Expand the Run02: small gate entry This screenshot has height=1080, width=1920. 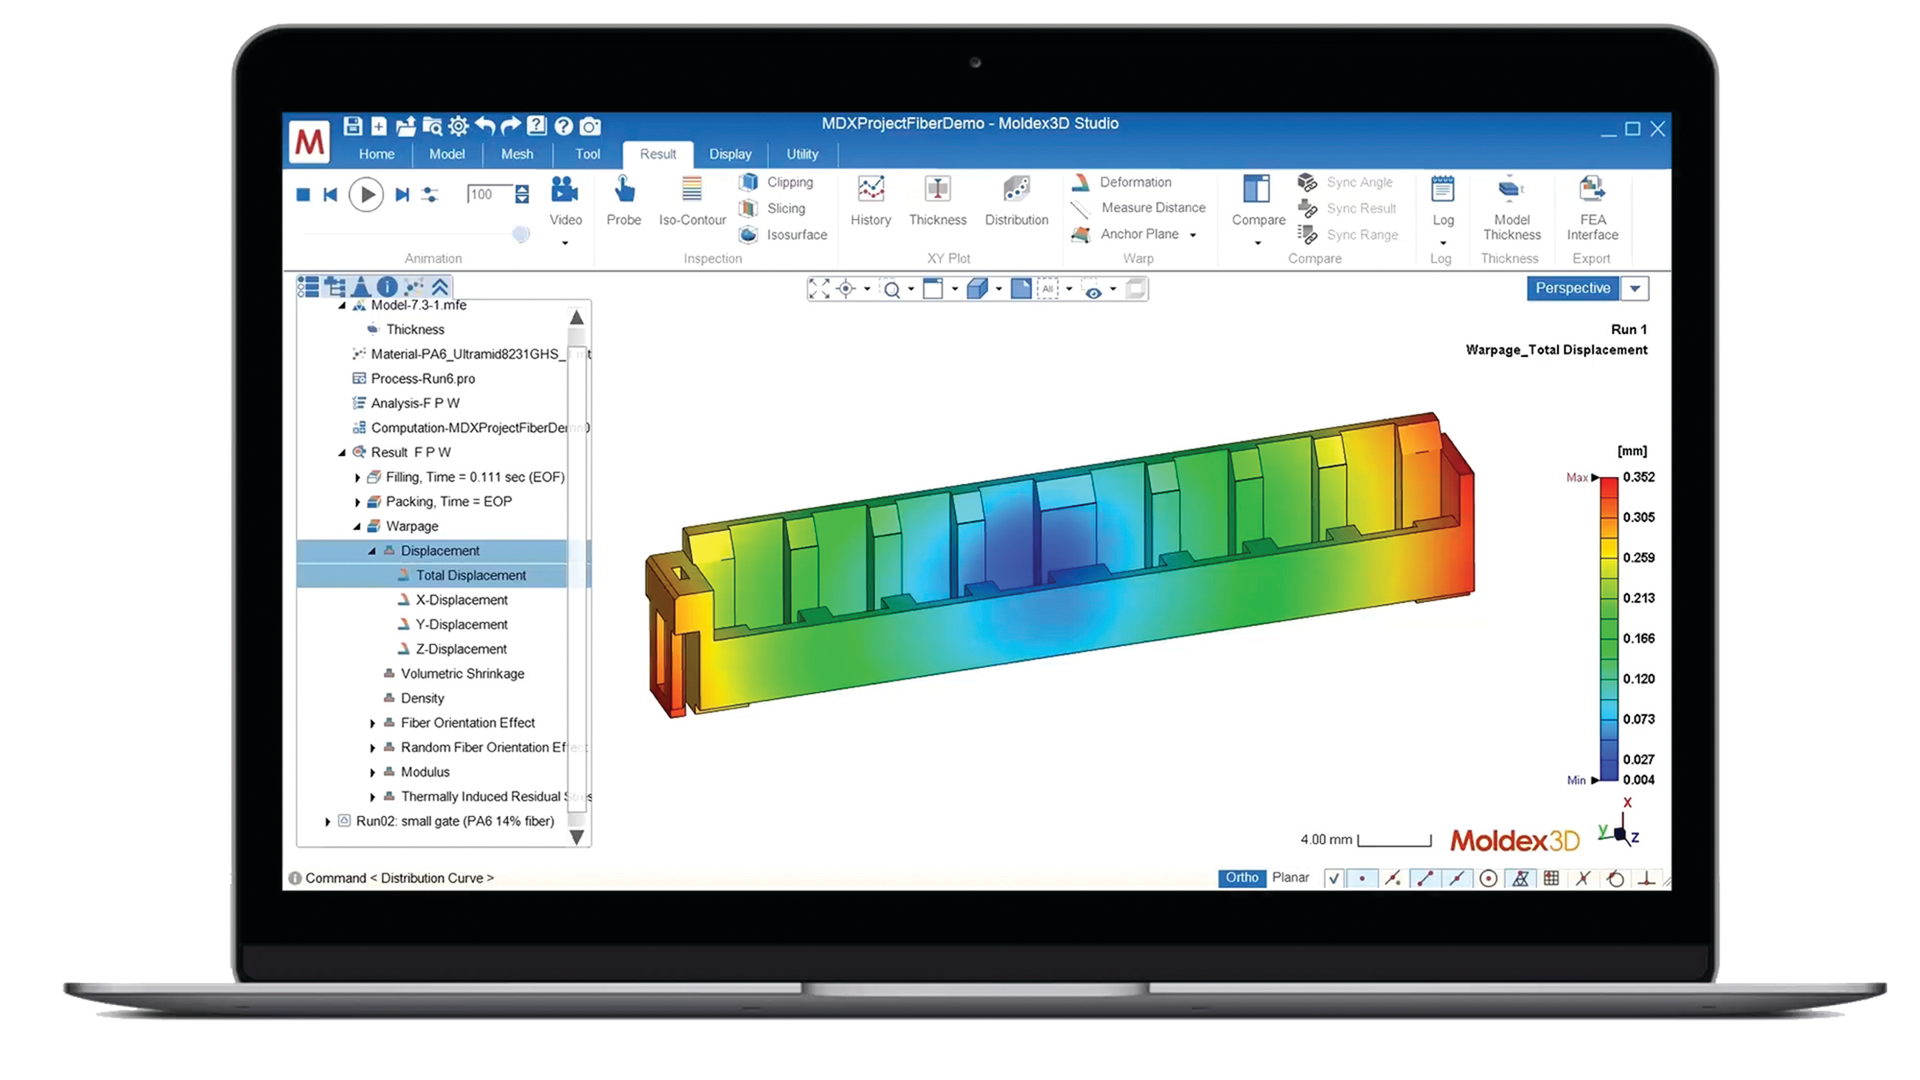tap(327, 820)
